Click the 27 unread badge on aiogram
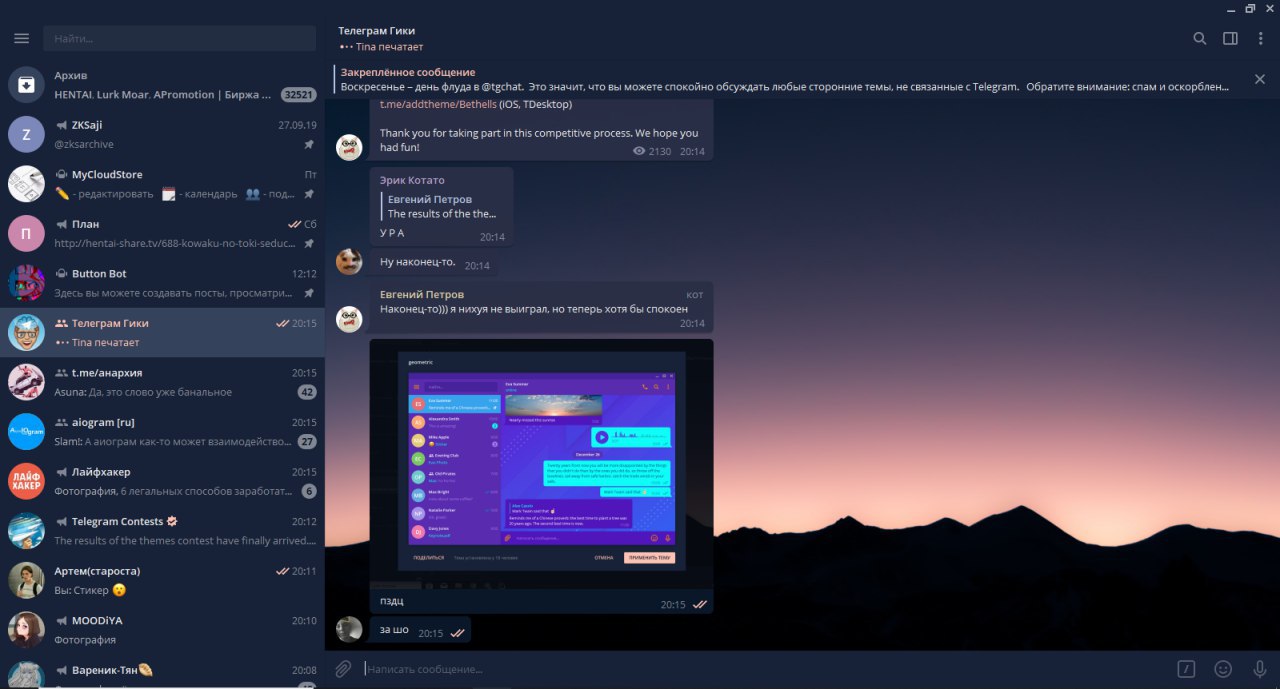This screenshot has height=689, width=1280. (307, 441)
